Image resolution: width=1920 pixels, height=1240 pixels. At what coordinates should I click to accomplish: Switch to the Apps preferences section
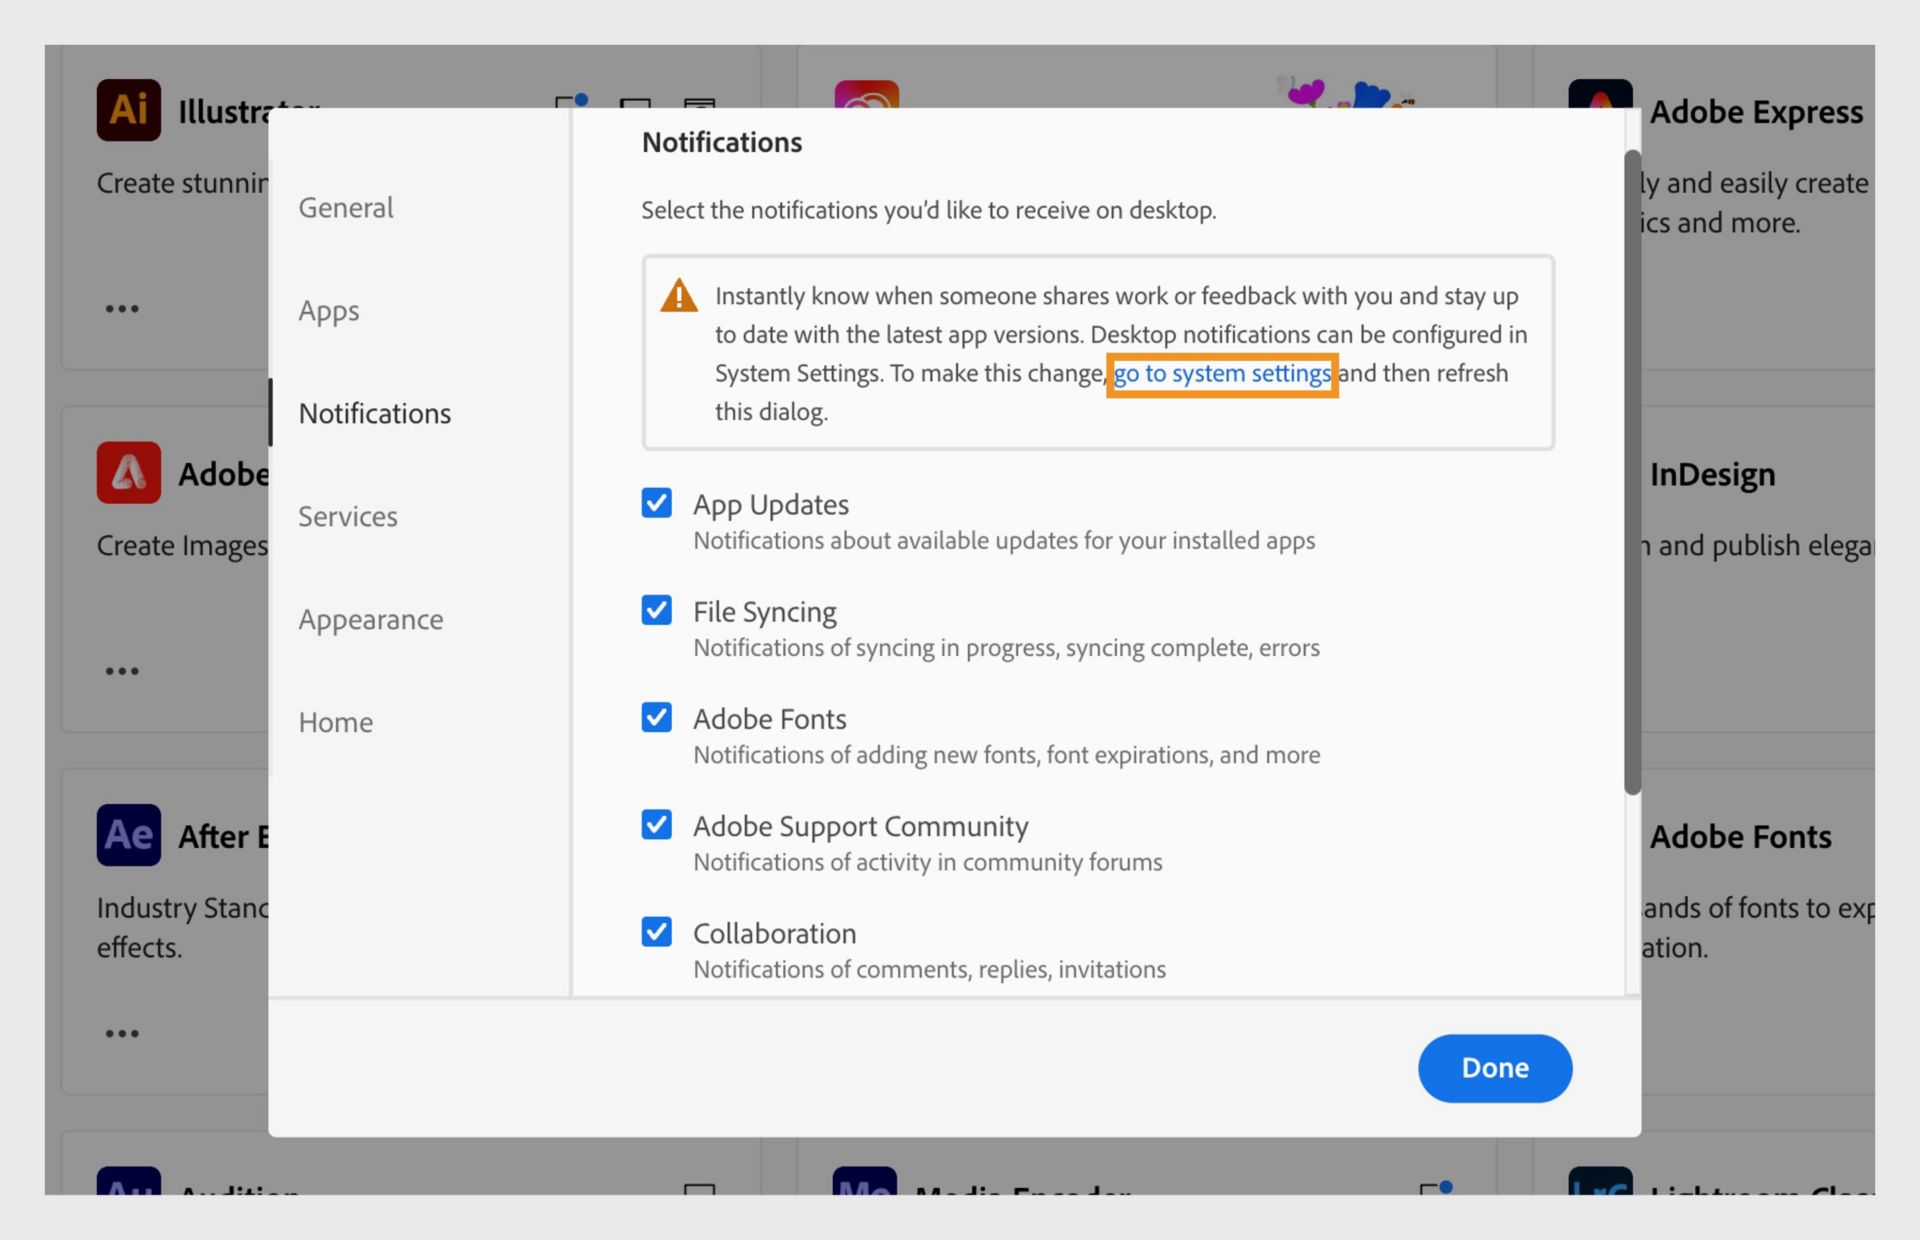pos(329,310)
